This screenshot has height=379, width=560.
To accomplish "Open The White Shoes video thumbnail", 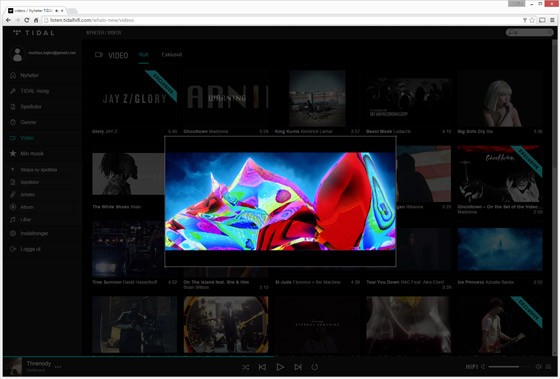I will click(x=128, y=174).
